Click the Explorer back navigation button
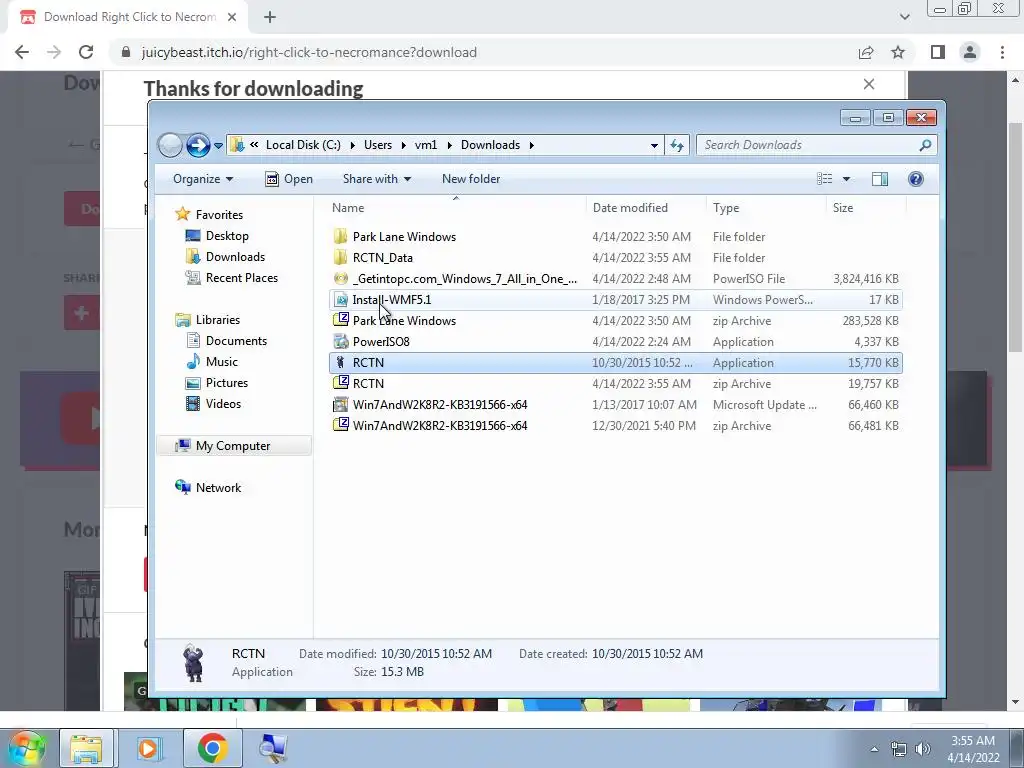Image resolution: width=1024 pixels, height=768 pixels. pos(170,145)
